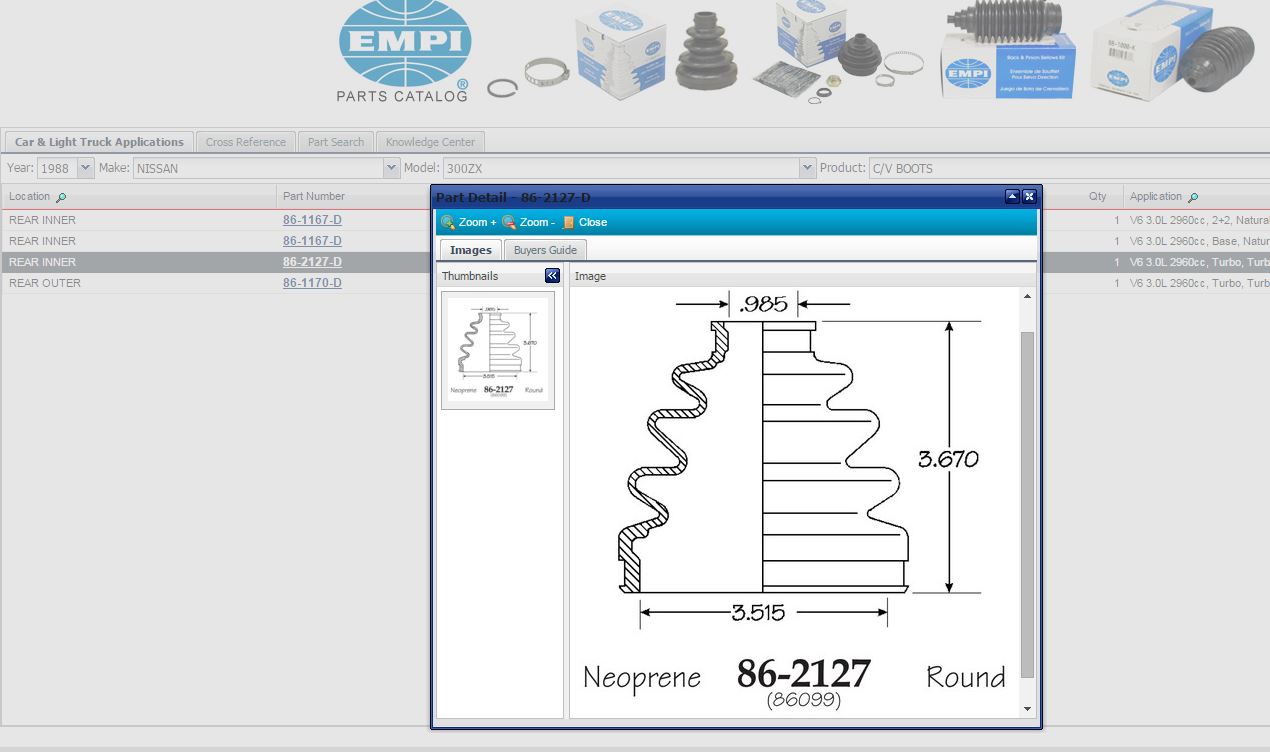This screenshot has height=752, width=1270.
Task: Click the Location column filter magnifier
Action: 61,197
